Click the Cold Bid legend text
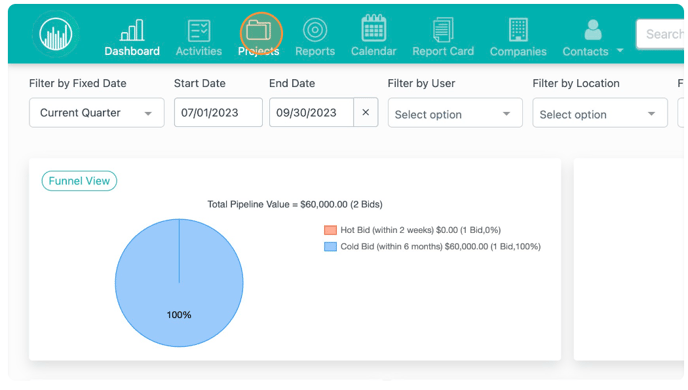Screen dimensions: 688x390 click(441, 247)
